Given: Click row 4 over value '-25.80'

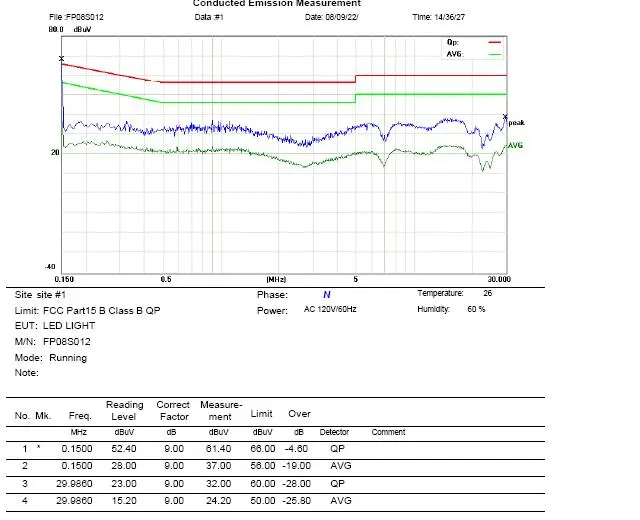Looking at the screenshot, I should (296, 501).
